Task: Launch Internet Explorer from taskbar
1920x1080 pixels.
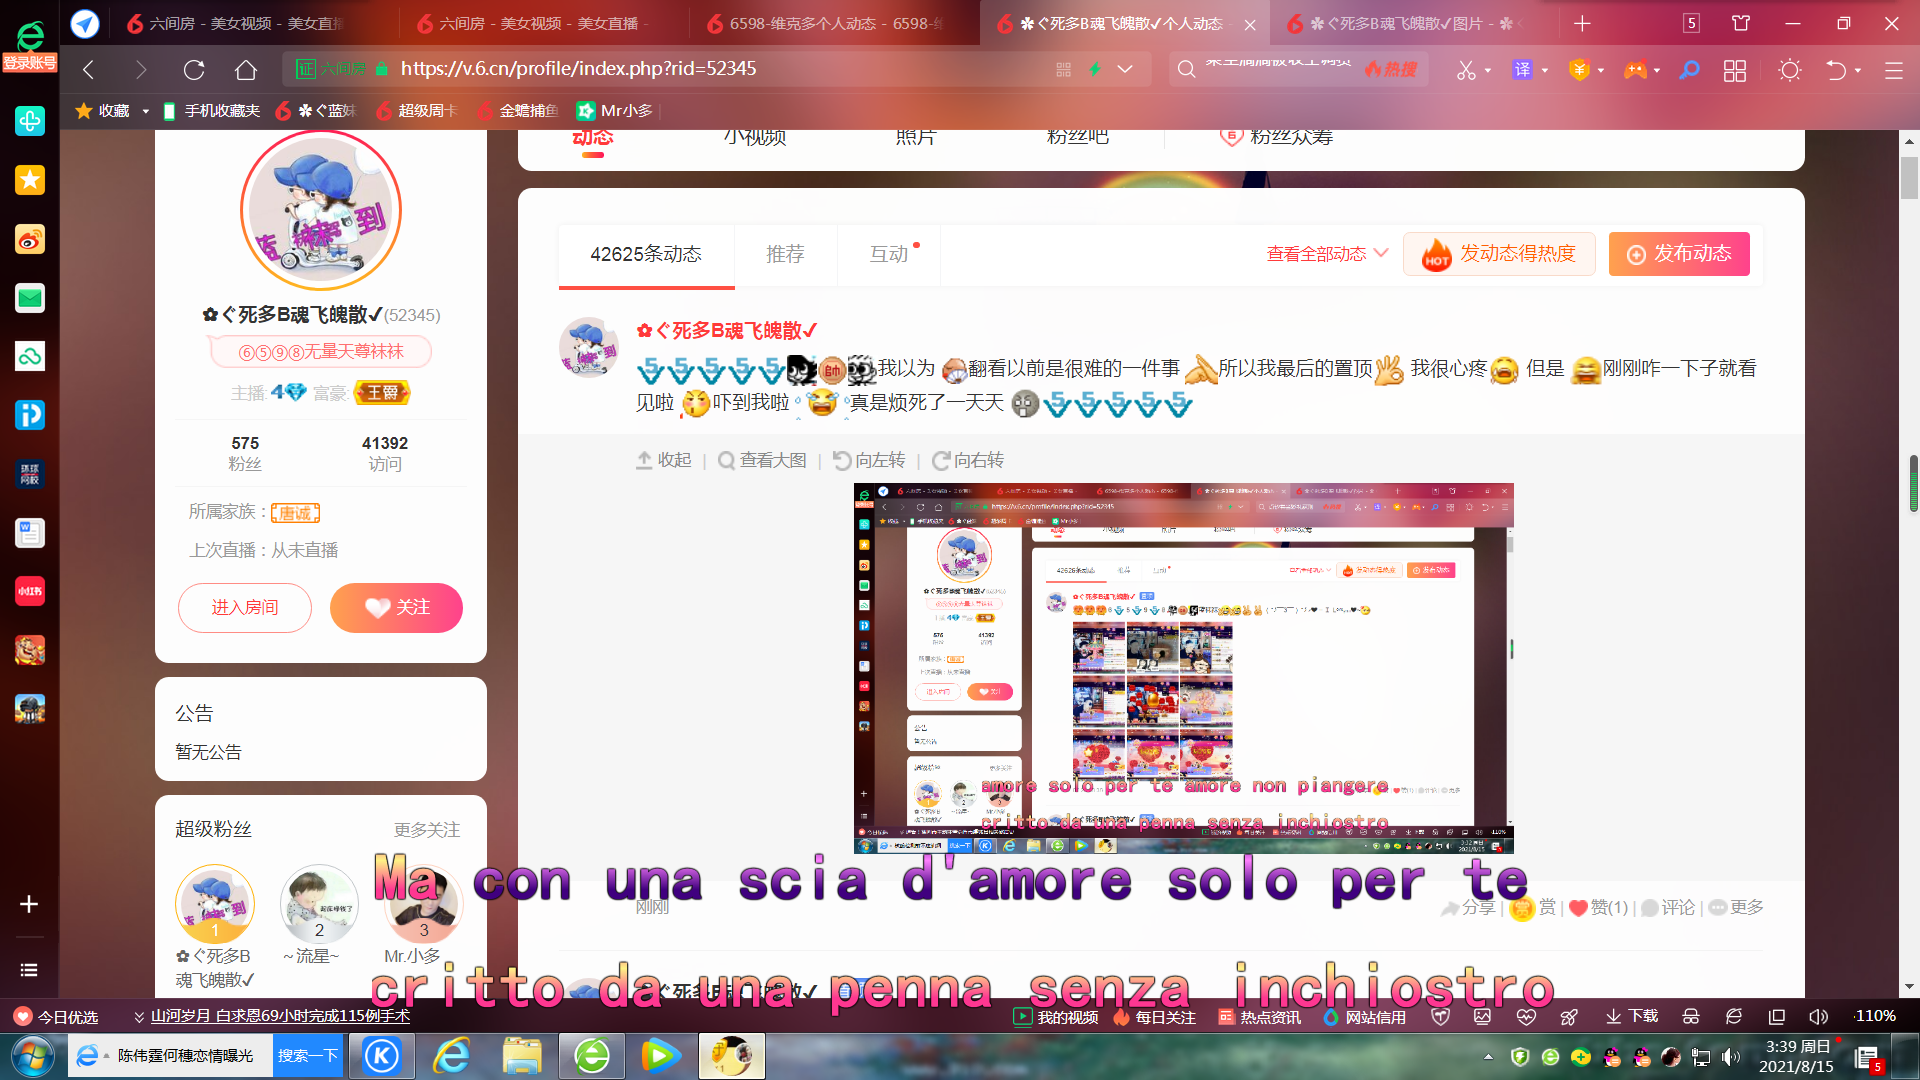Action: click(x=452, y=1055)
